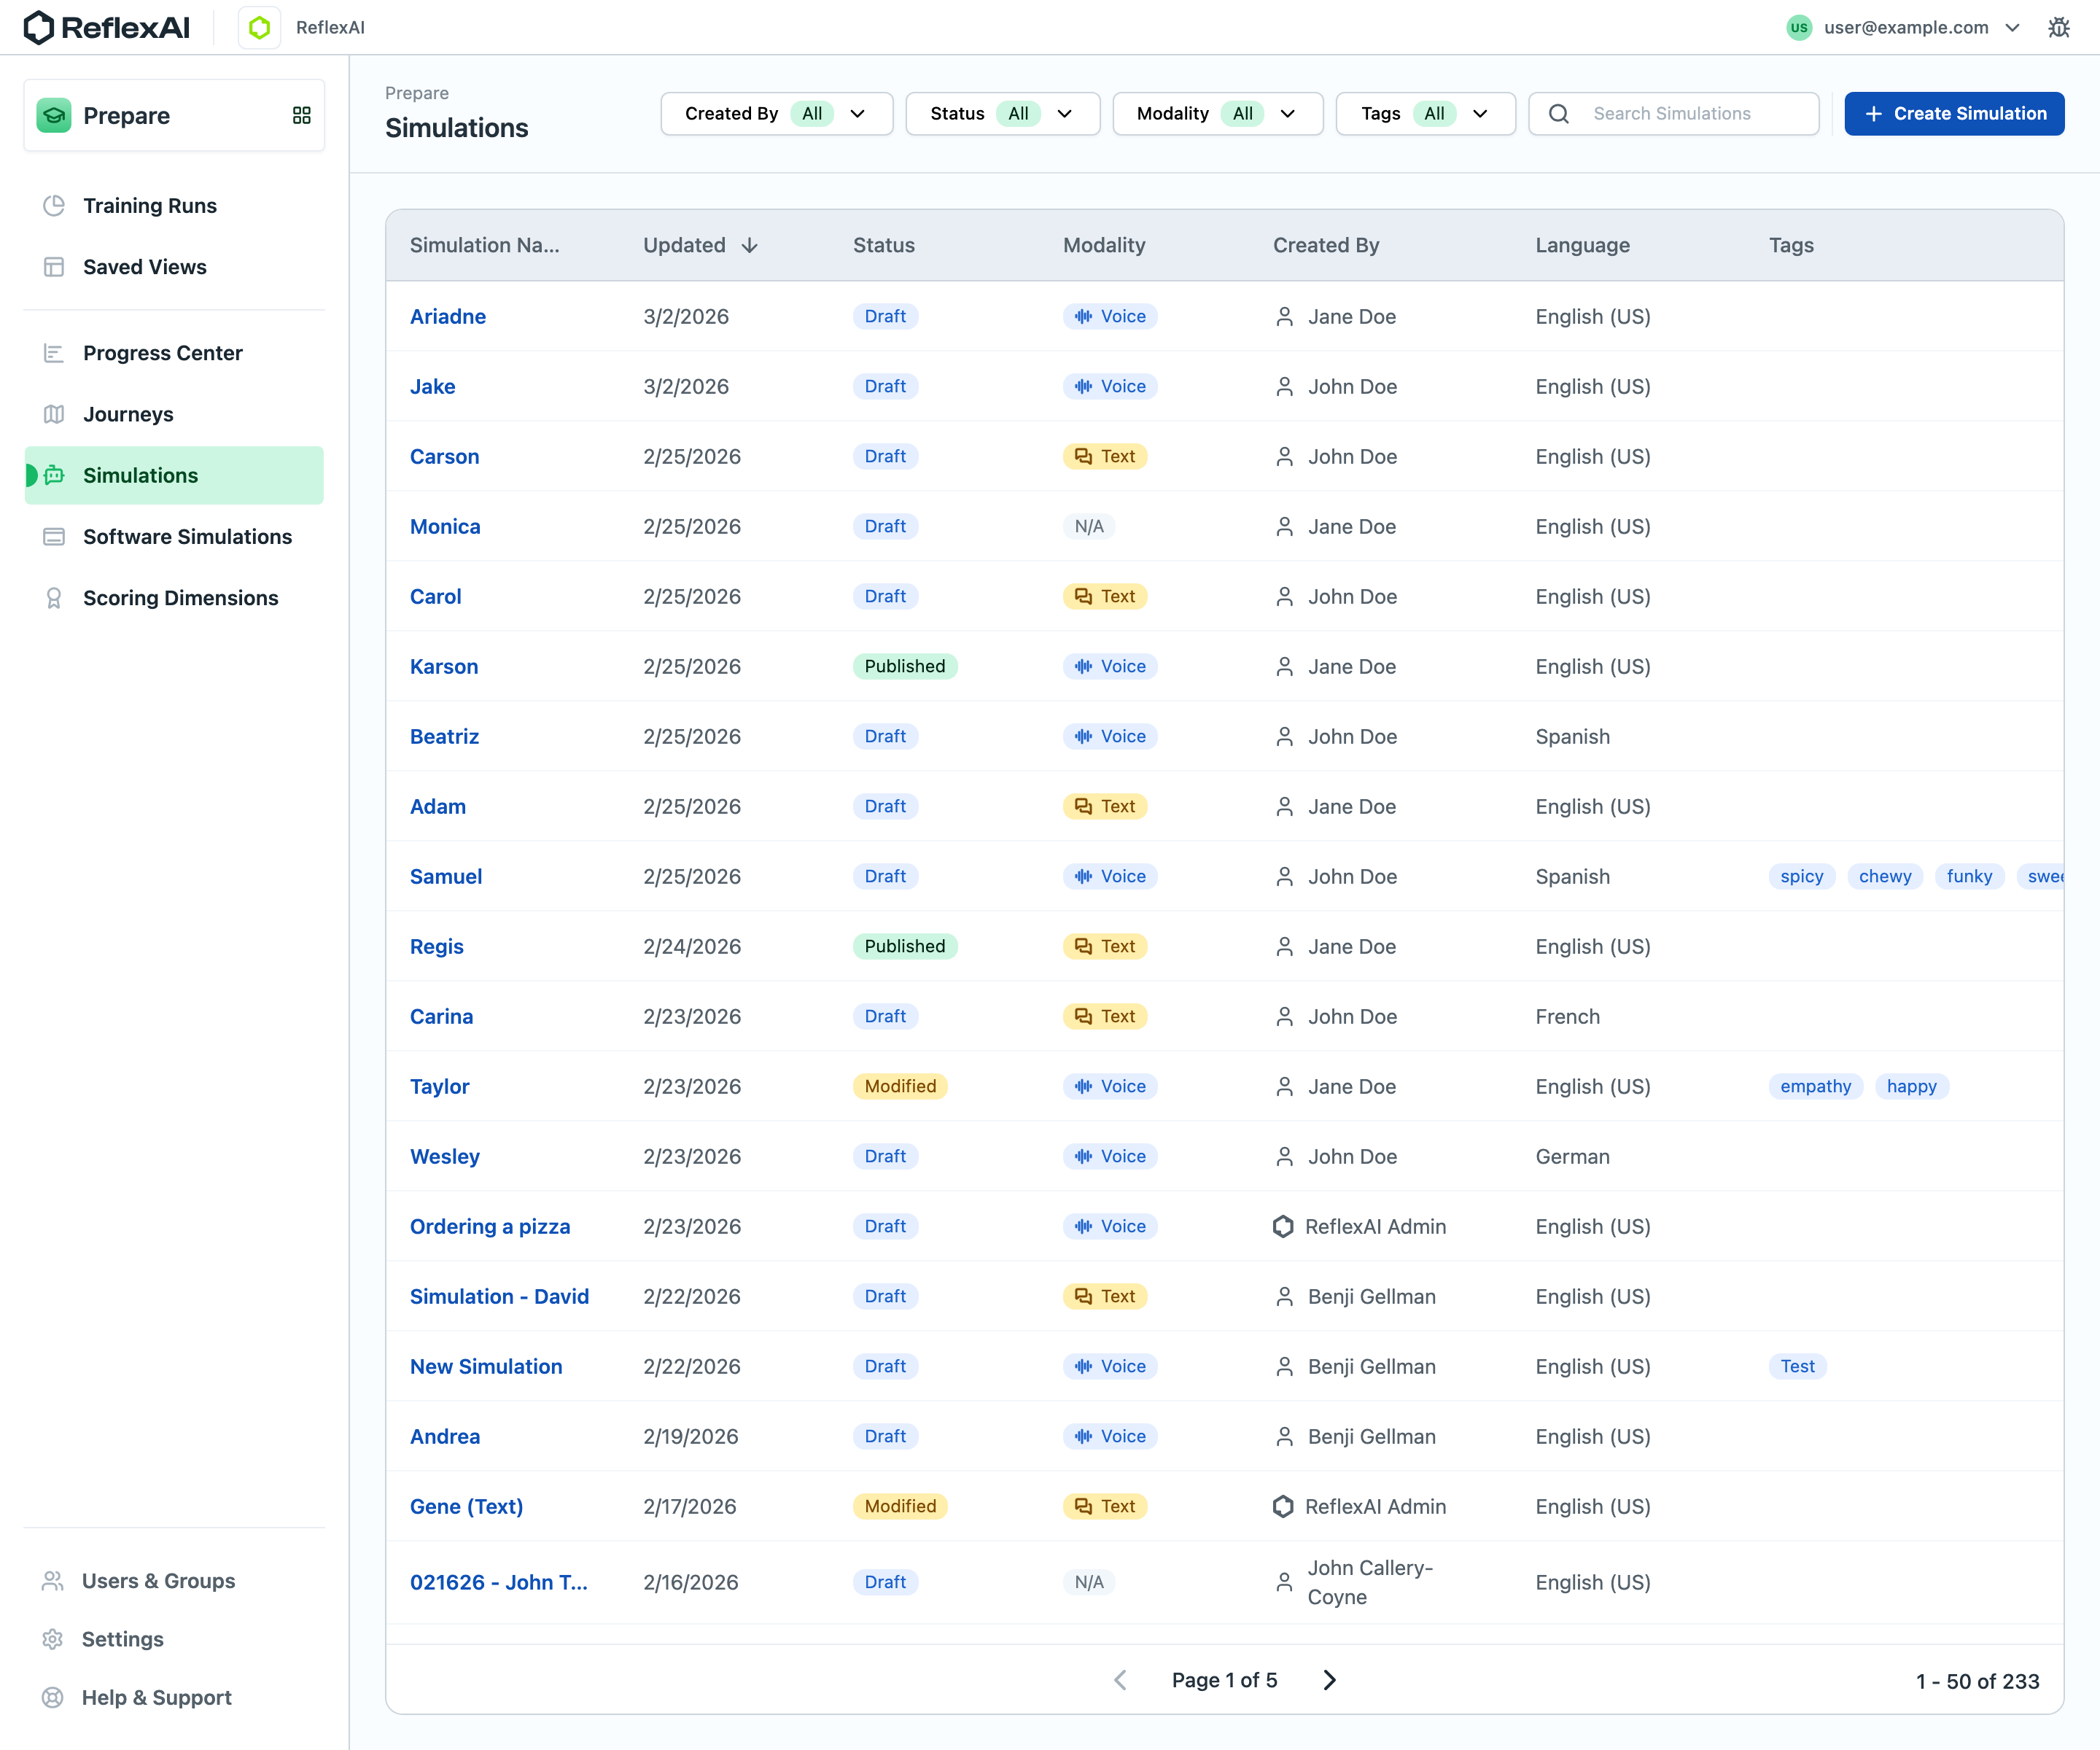This screenshot has width=2100, height=1750.
Task: Click the person icon in Ariadne row
Action: [1285, 317]
